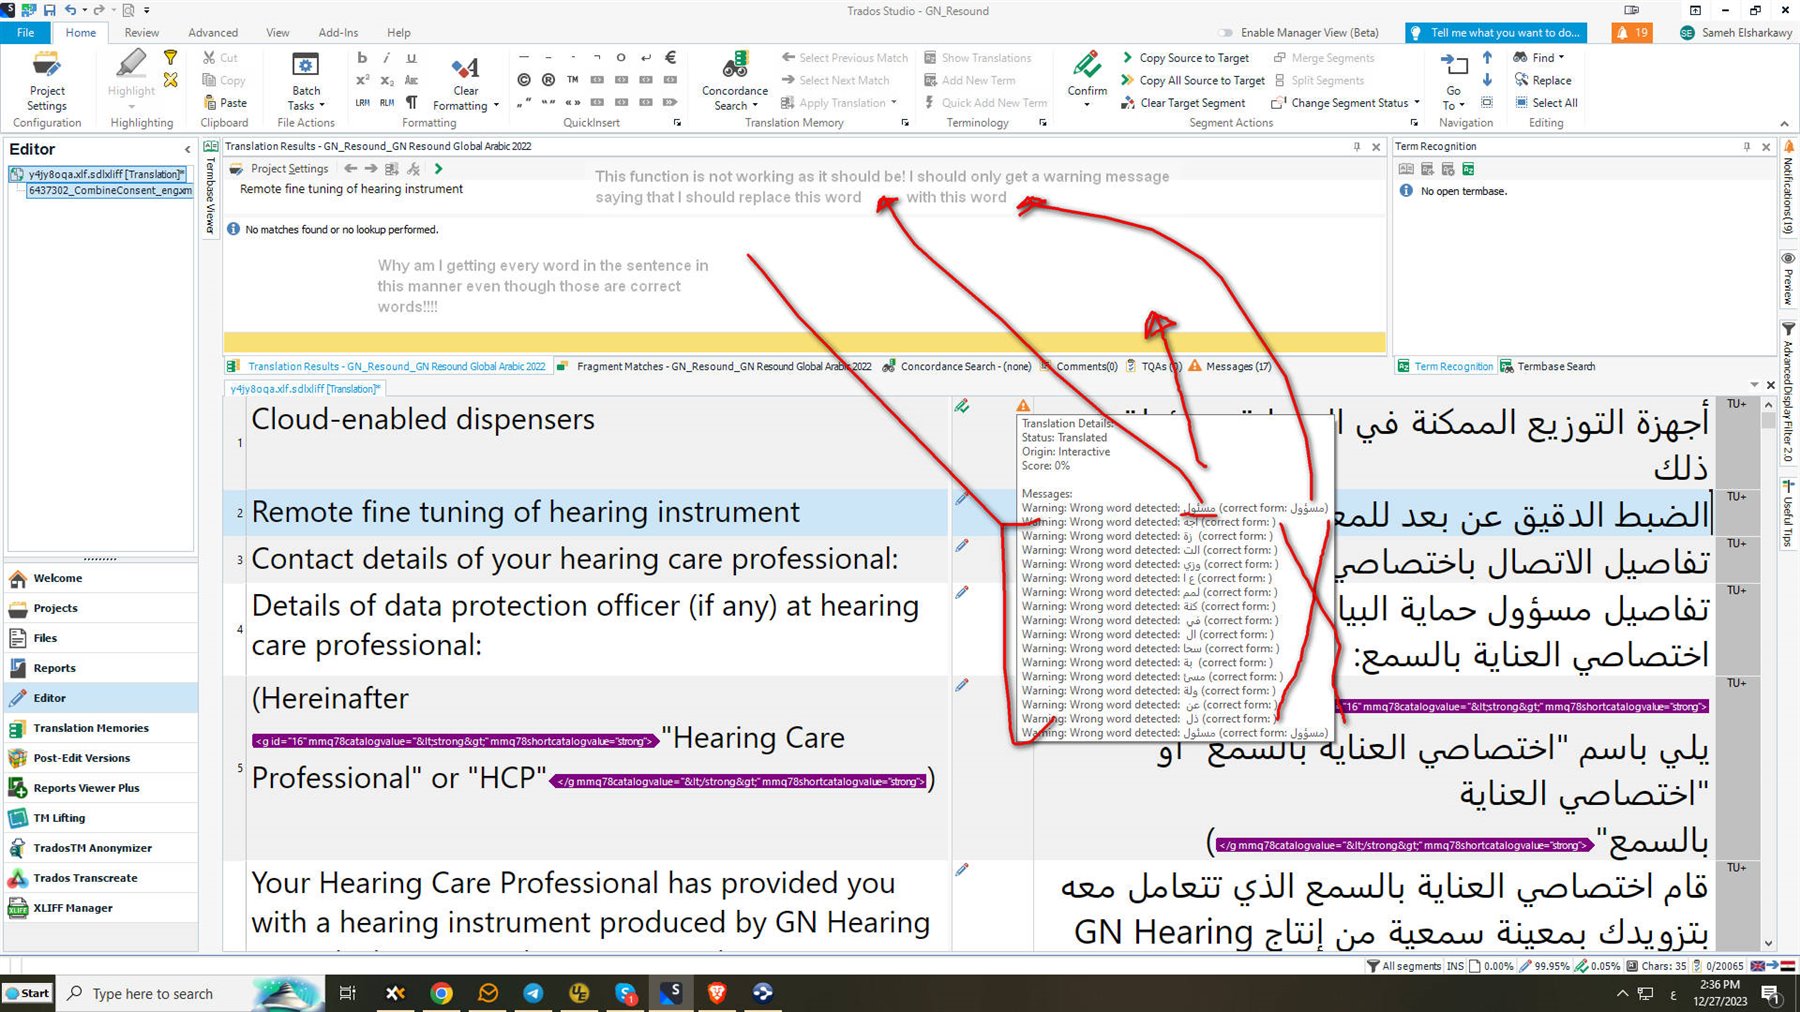Open XLIFF Manager view
The height and width of the screenshot is (1012, 1800).
[100, 908]
